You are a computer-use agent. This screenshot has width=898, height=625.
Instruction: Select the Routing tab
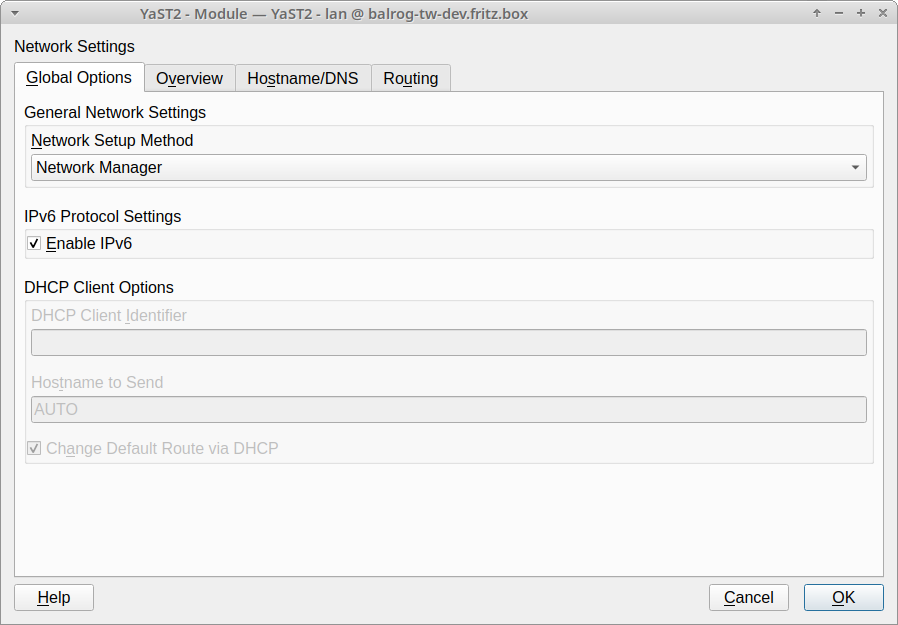pyautogui.click(x=411, y=78)
